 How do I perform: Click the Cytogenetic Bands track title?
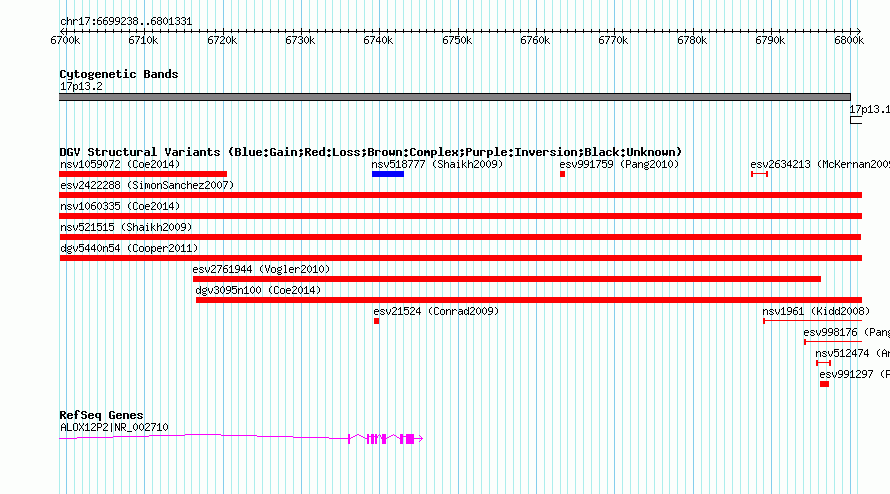[119, 74]
